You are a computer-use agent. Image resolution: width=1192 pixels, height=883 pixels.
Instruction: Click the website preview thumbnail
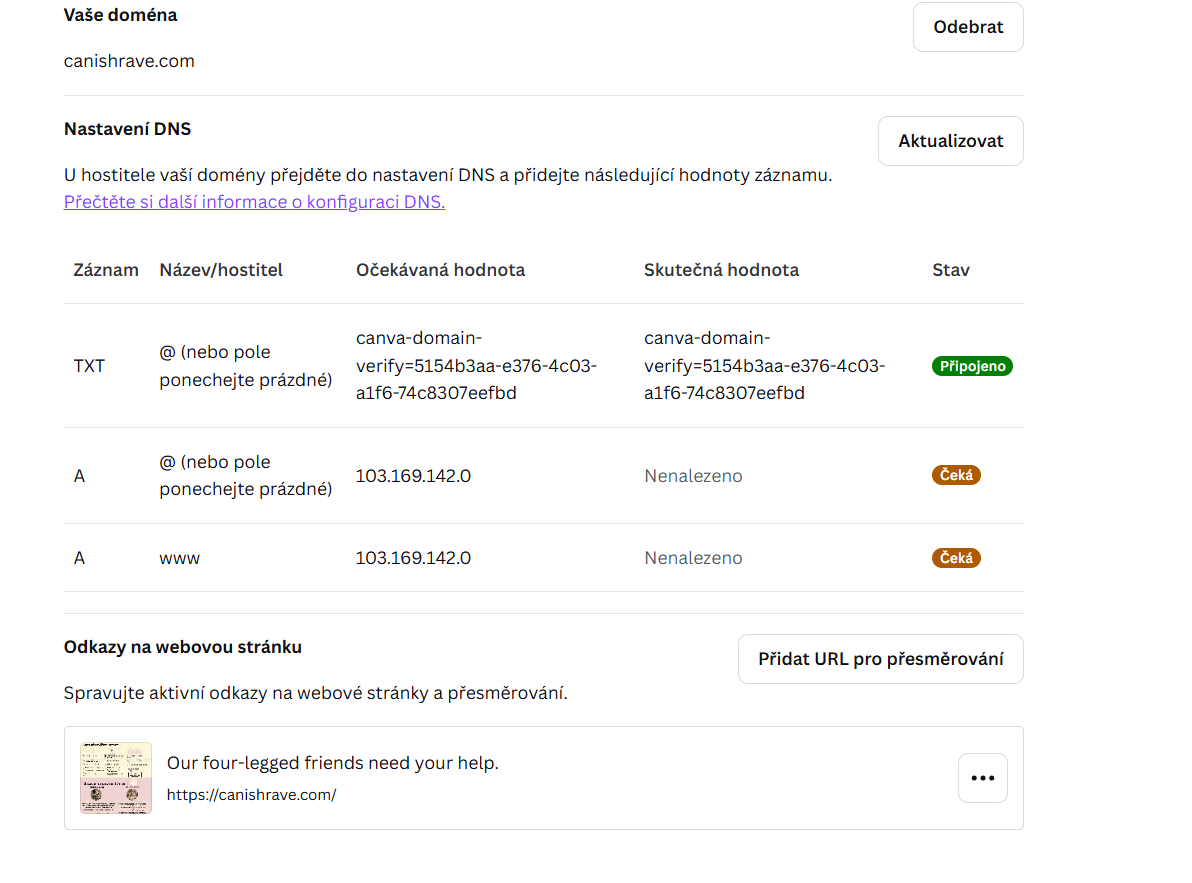click(116, 778)
